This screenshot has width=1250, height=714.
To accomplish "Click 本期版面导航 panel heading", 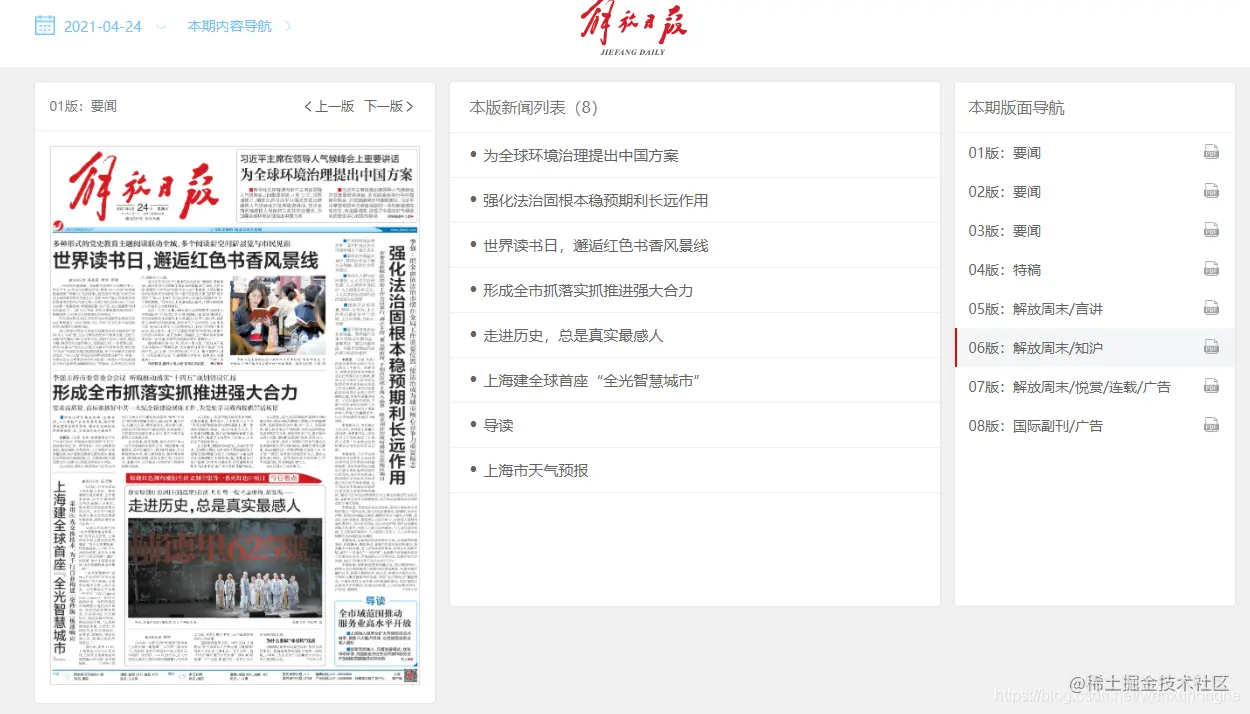I will (1016, 107).
